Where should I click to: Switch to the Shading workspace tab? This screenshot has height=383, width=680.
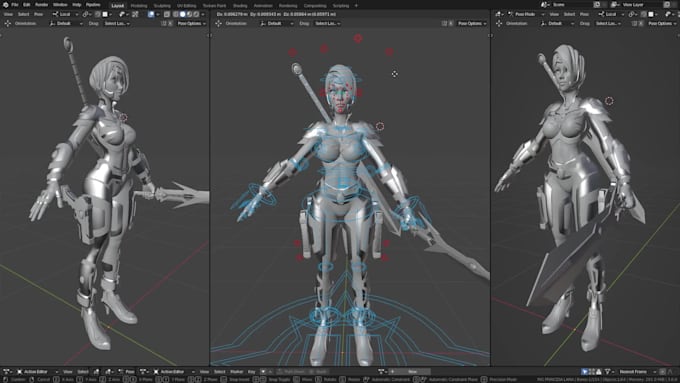[240, 6]
